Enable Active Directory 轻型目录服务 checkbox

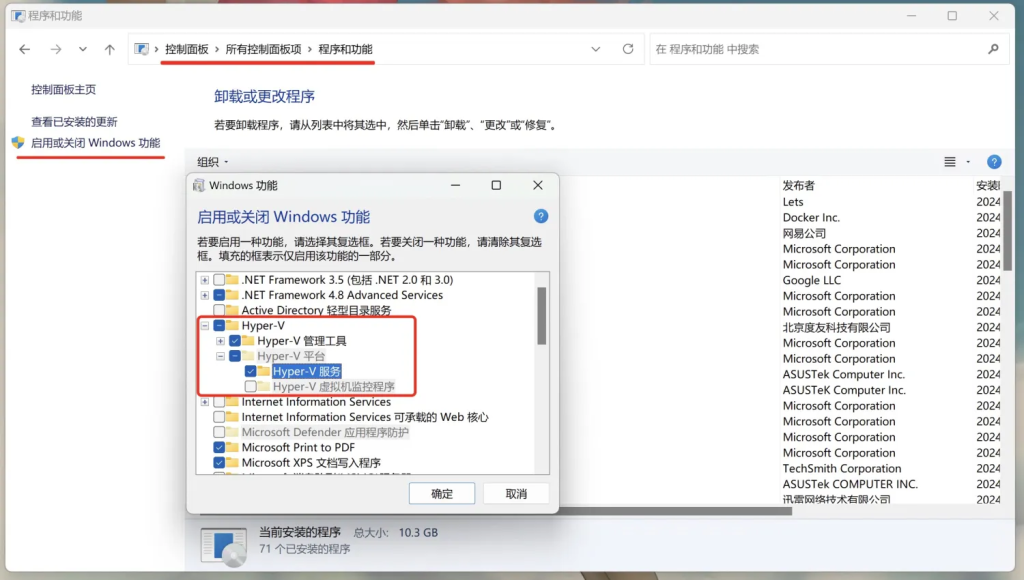click(x=219, y=310)
